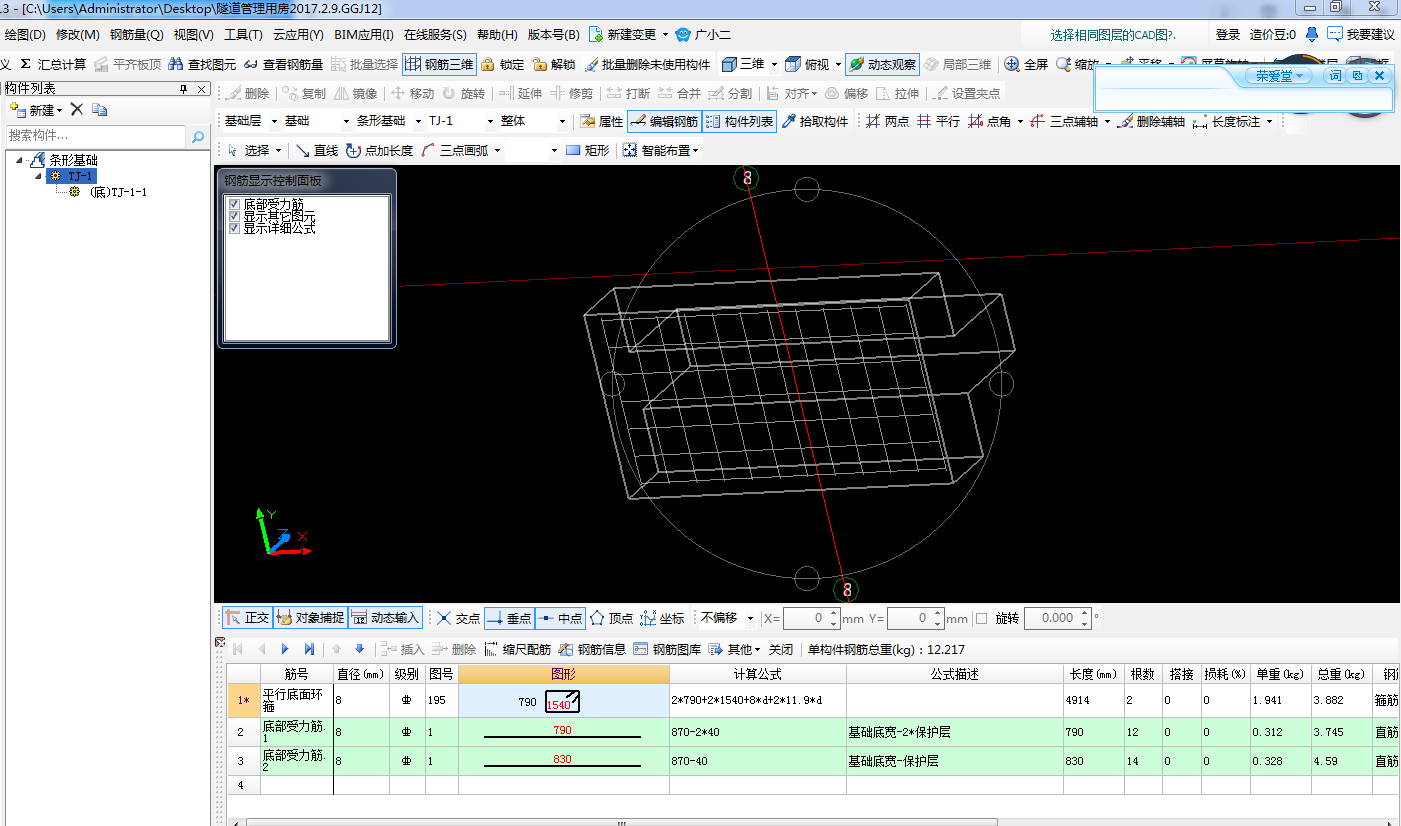The height and width of the screenshot is (826, 1401).
Task: Select the 矩形 rectangle tool
Action: (587, 150)
